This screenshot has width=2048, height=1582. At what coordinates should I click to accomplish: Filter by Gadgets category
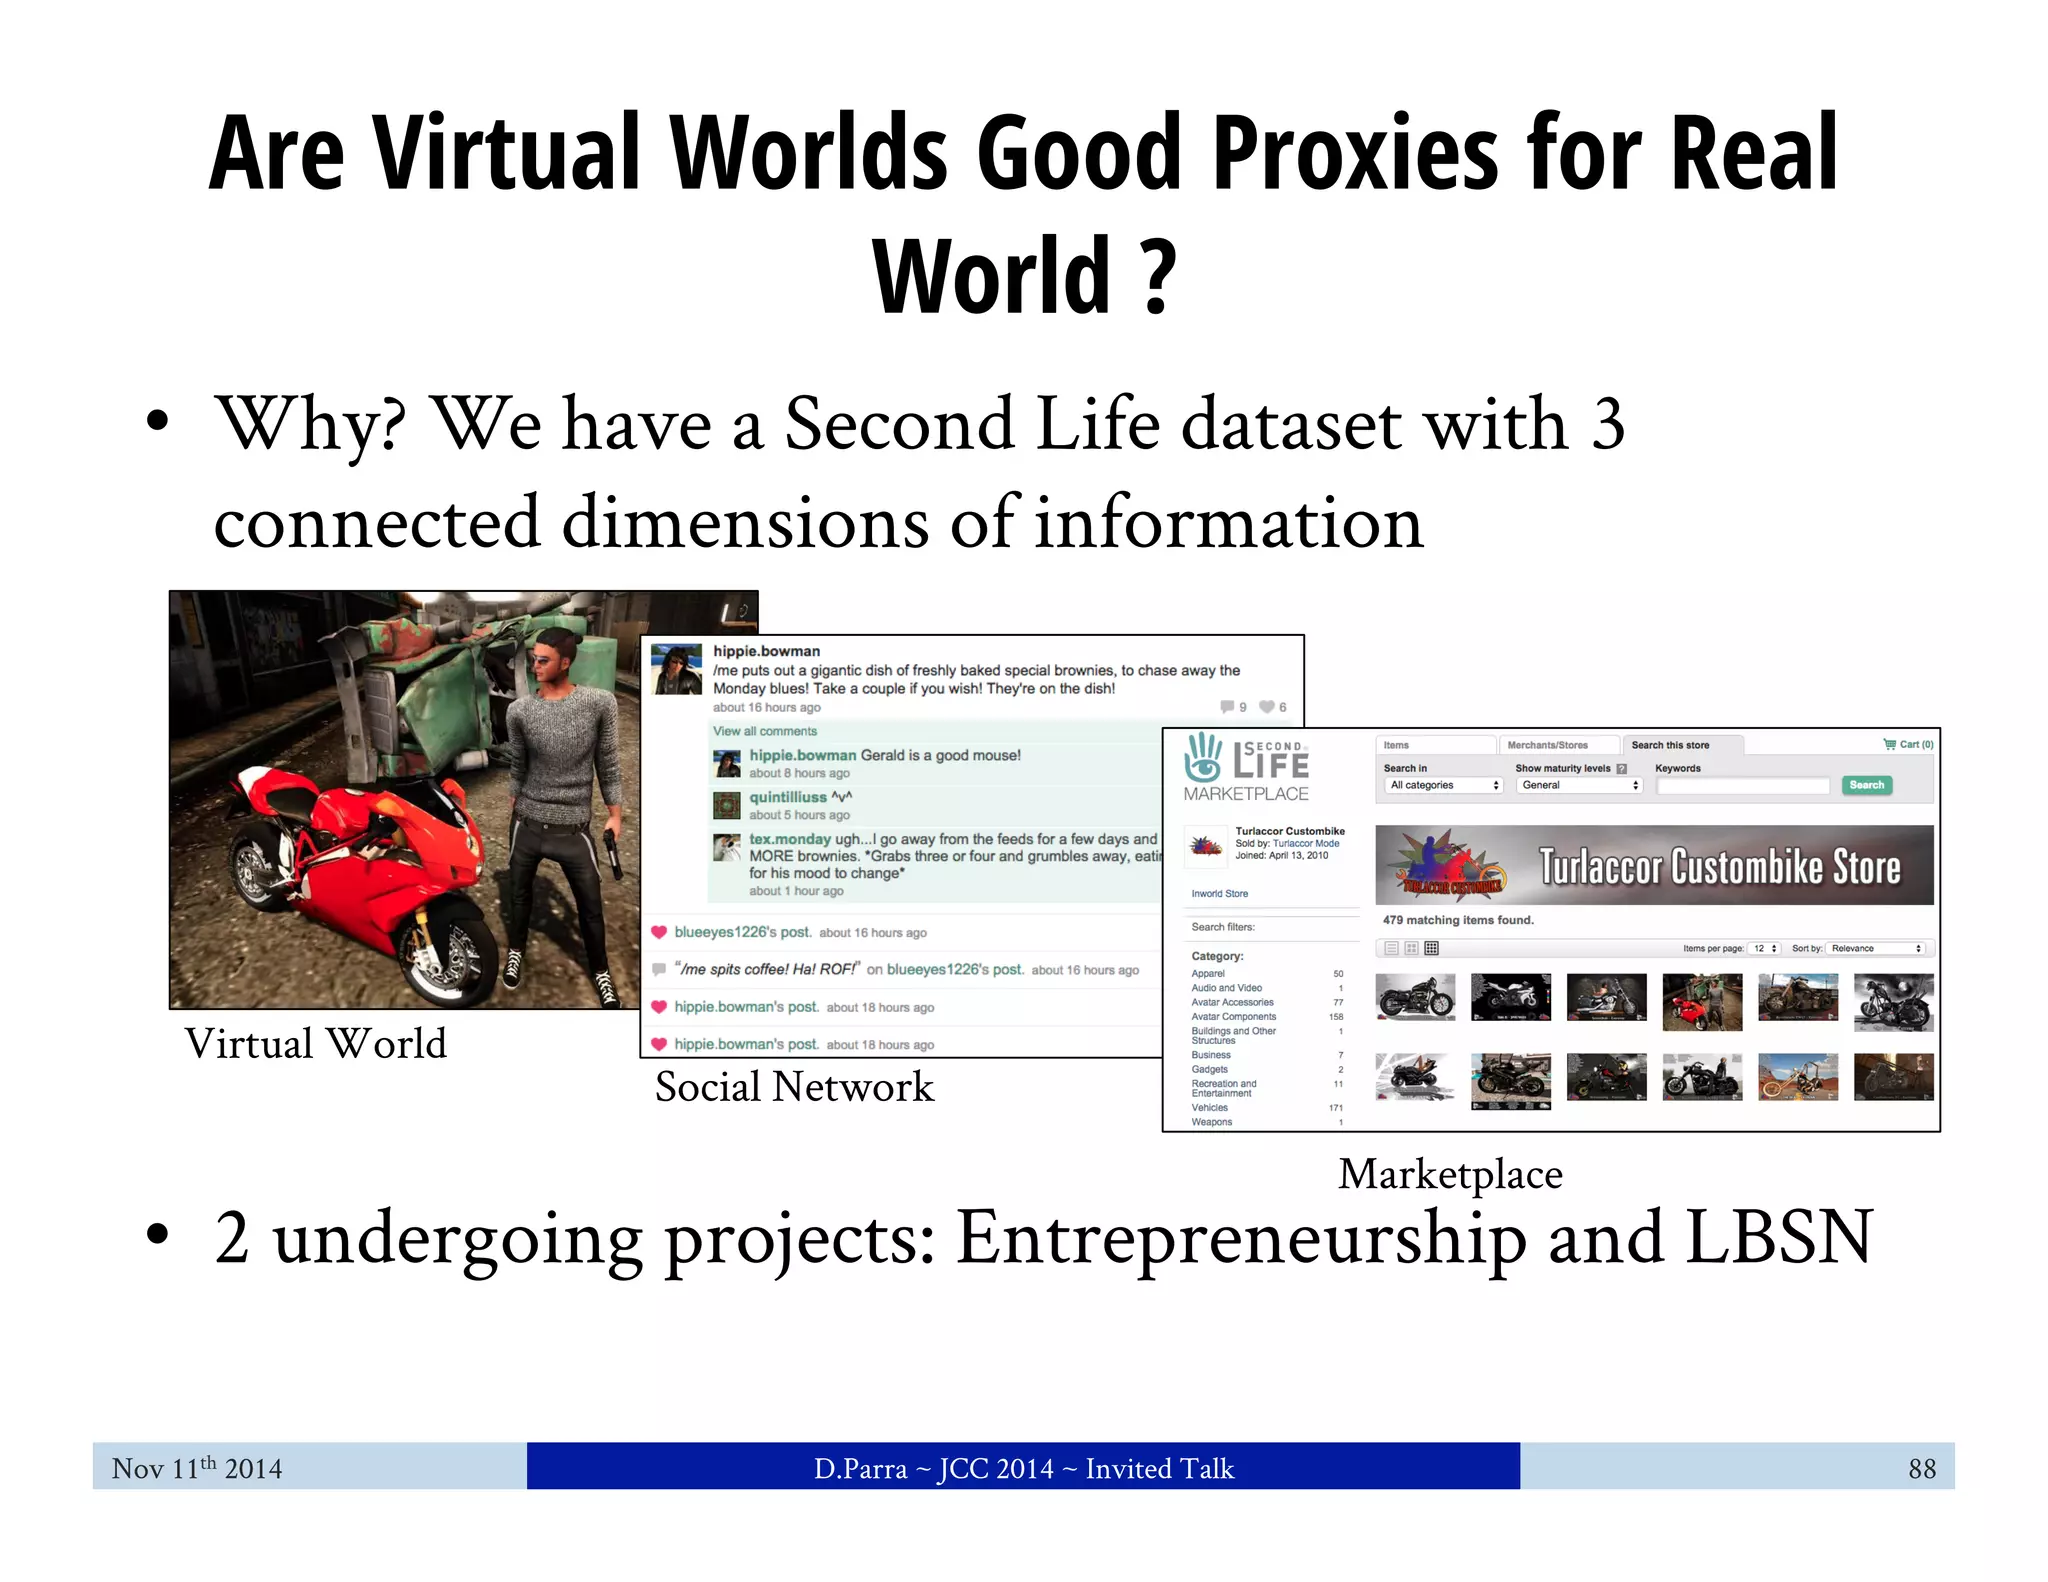click(x=1209, y=1069)
